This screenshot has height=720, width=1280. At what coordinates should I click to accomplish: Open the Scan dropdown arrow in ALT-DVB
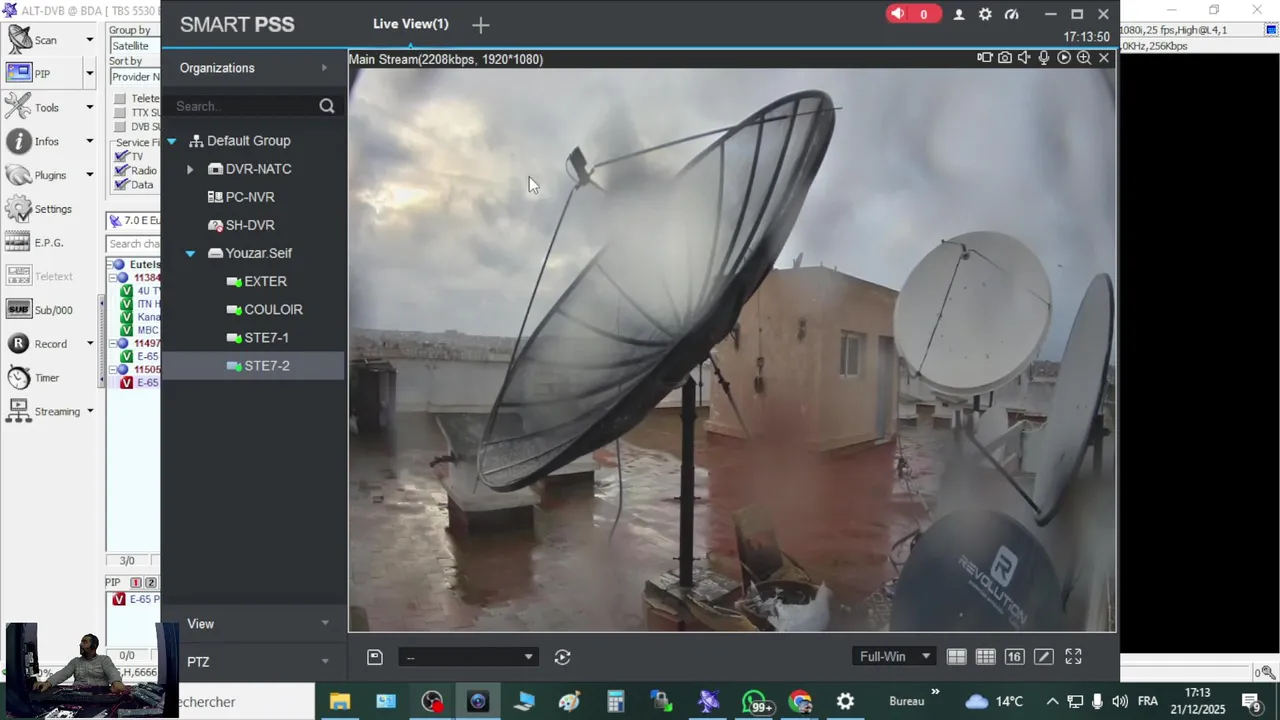(89, 40)
